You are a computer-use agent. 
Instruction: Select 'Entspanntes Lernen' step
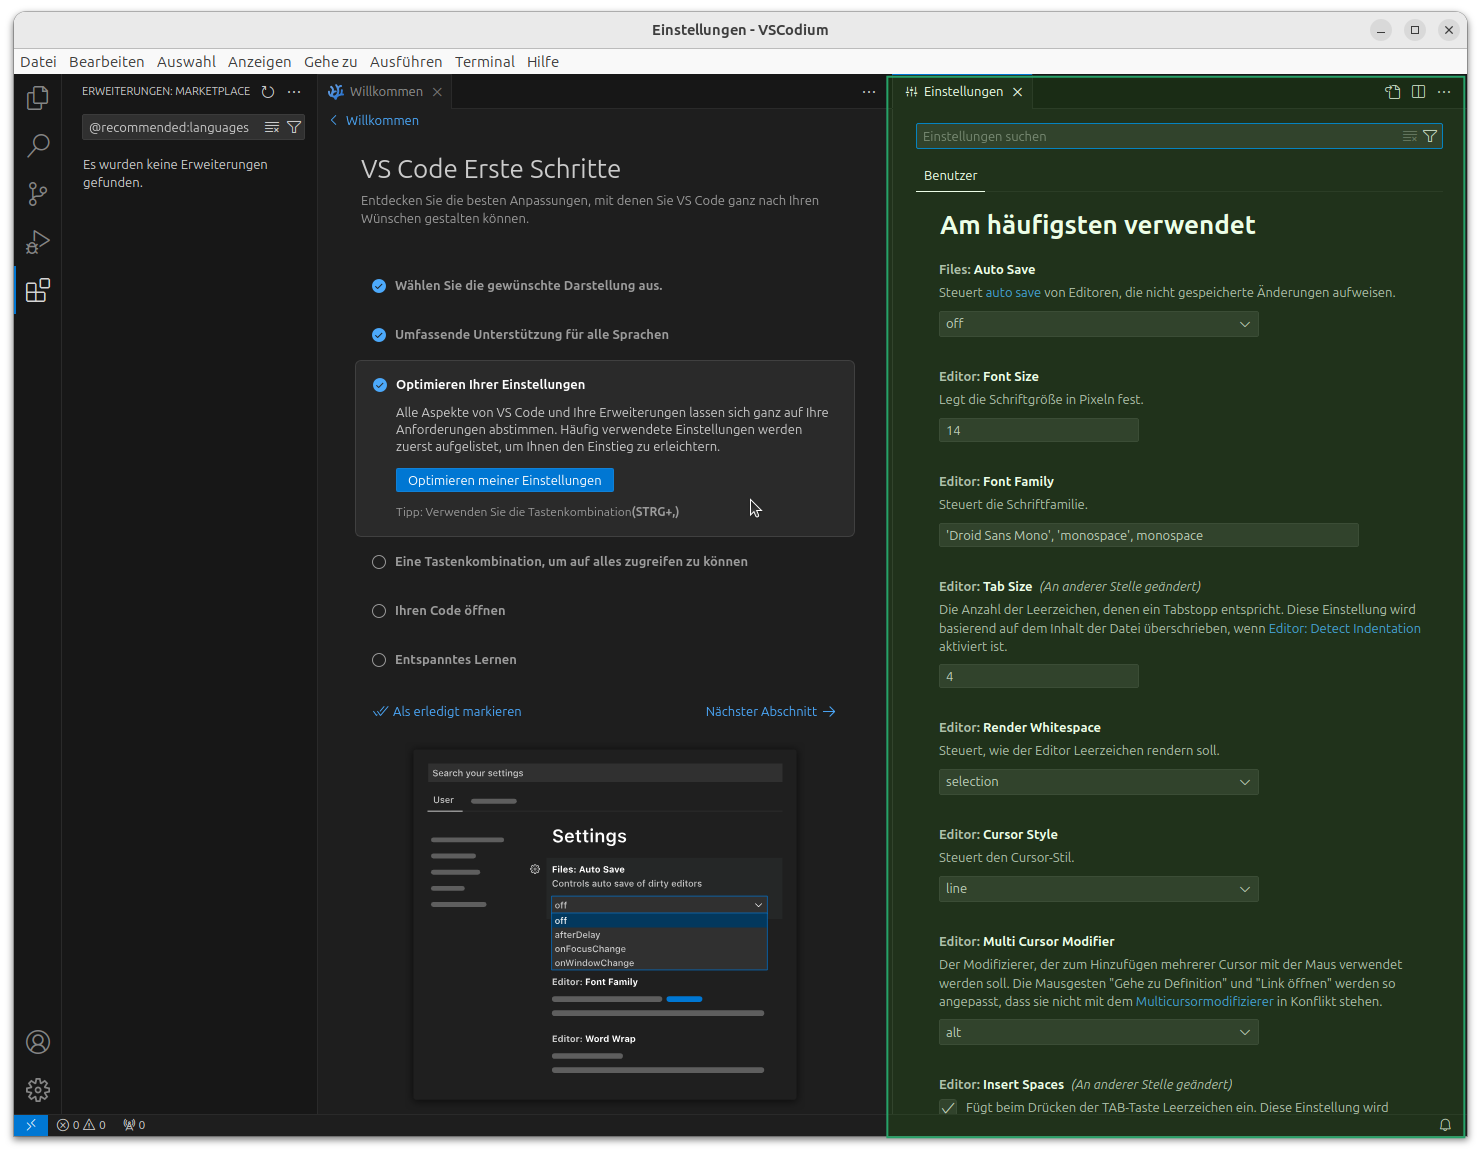point(455,660)
